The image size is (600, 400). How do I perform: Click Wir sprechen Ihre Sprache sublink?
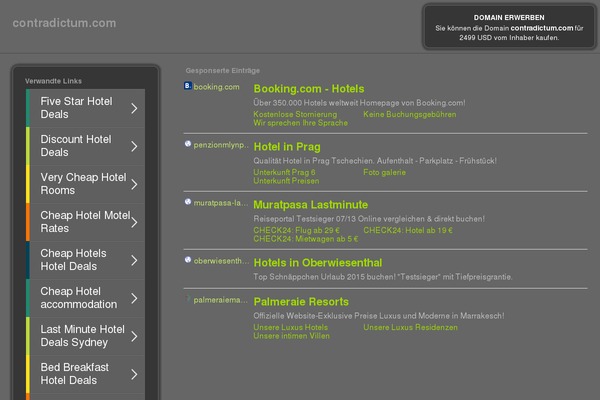[300, 123]
